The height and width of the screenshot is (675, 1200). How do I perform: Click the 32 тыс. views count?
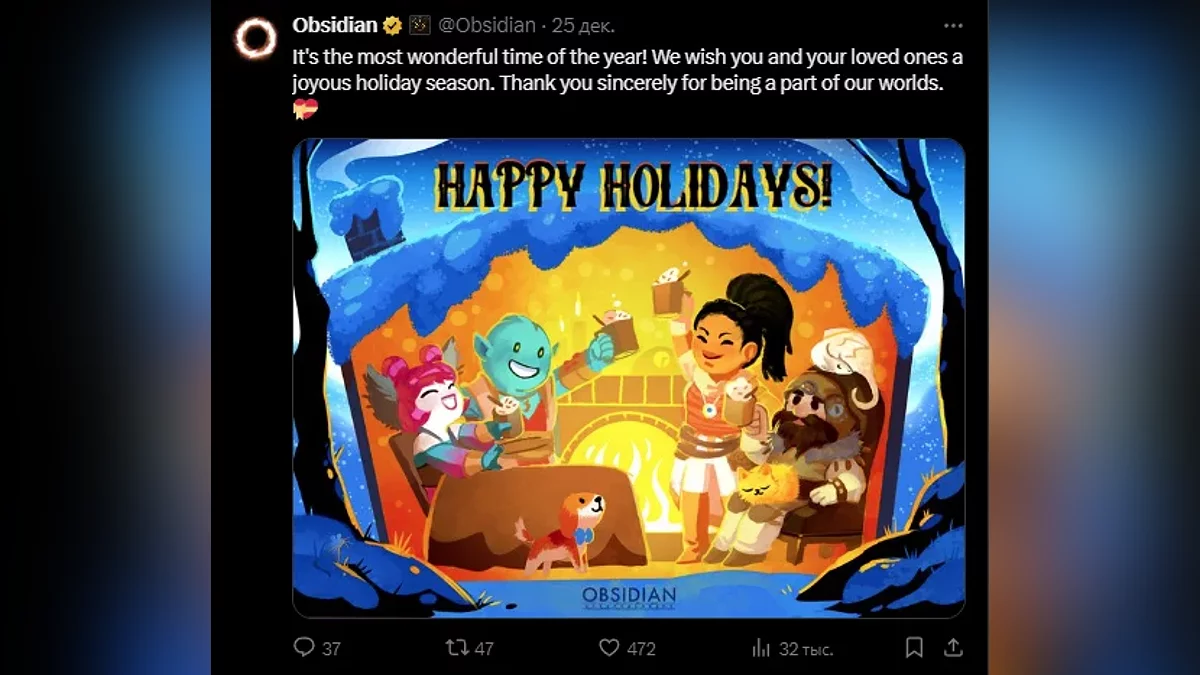pos(806,648)
